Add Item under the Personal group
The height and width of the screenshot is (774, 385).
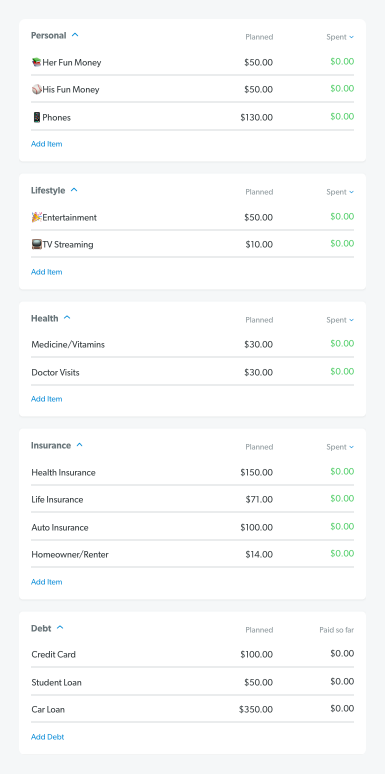46,144
